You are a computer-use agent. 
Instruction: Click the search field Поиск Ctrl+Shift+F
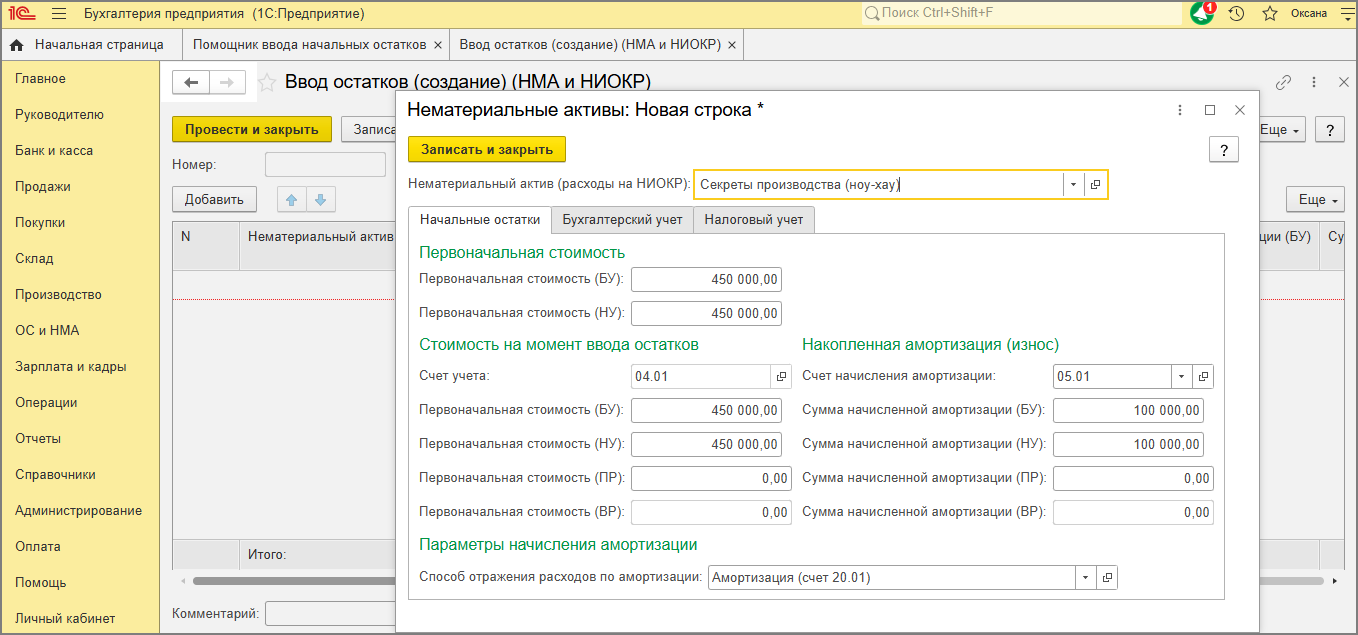click(1022, 13)
